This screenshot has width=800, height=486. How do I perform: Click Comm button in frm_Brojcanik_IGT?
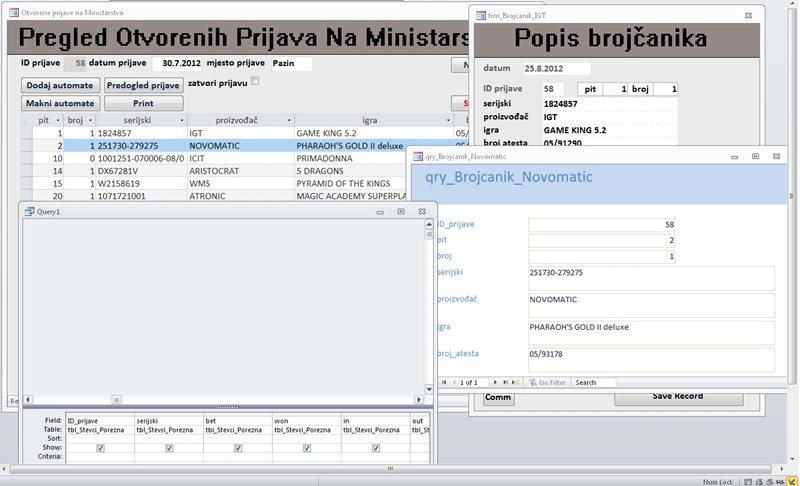[498, 398]
